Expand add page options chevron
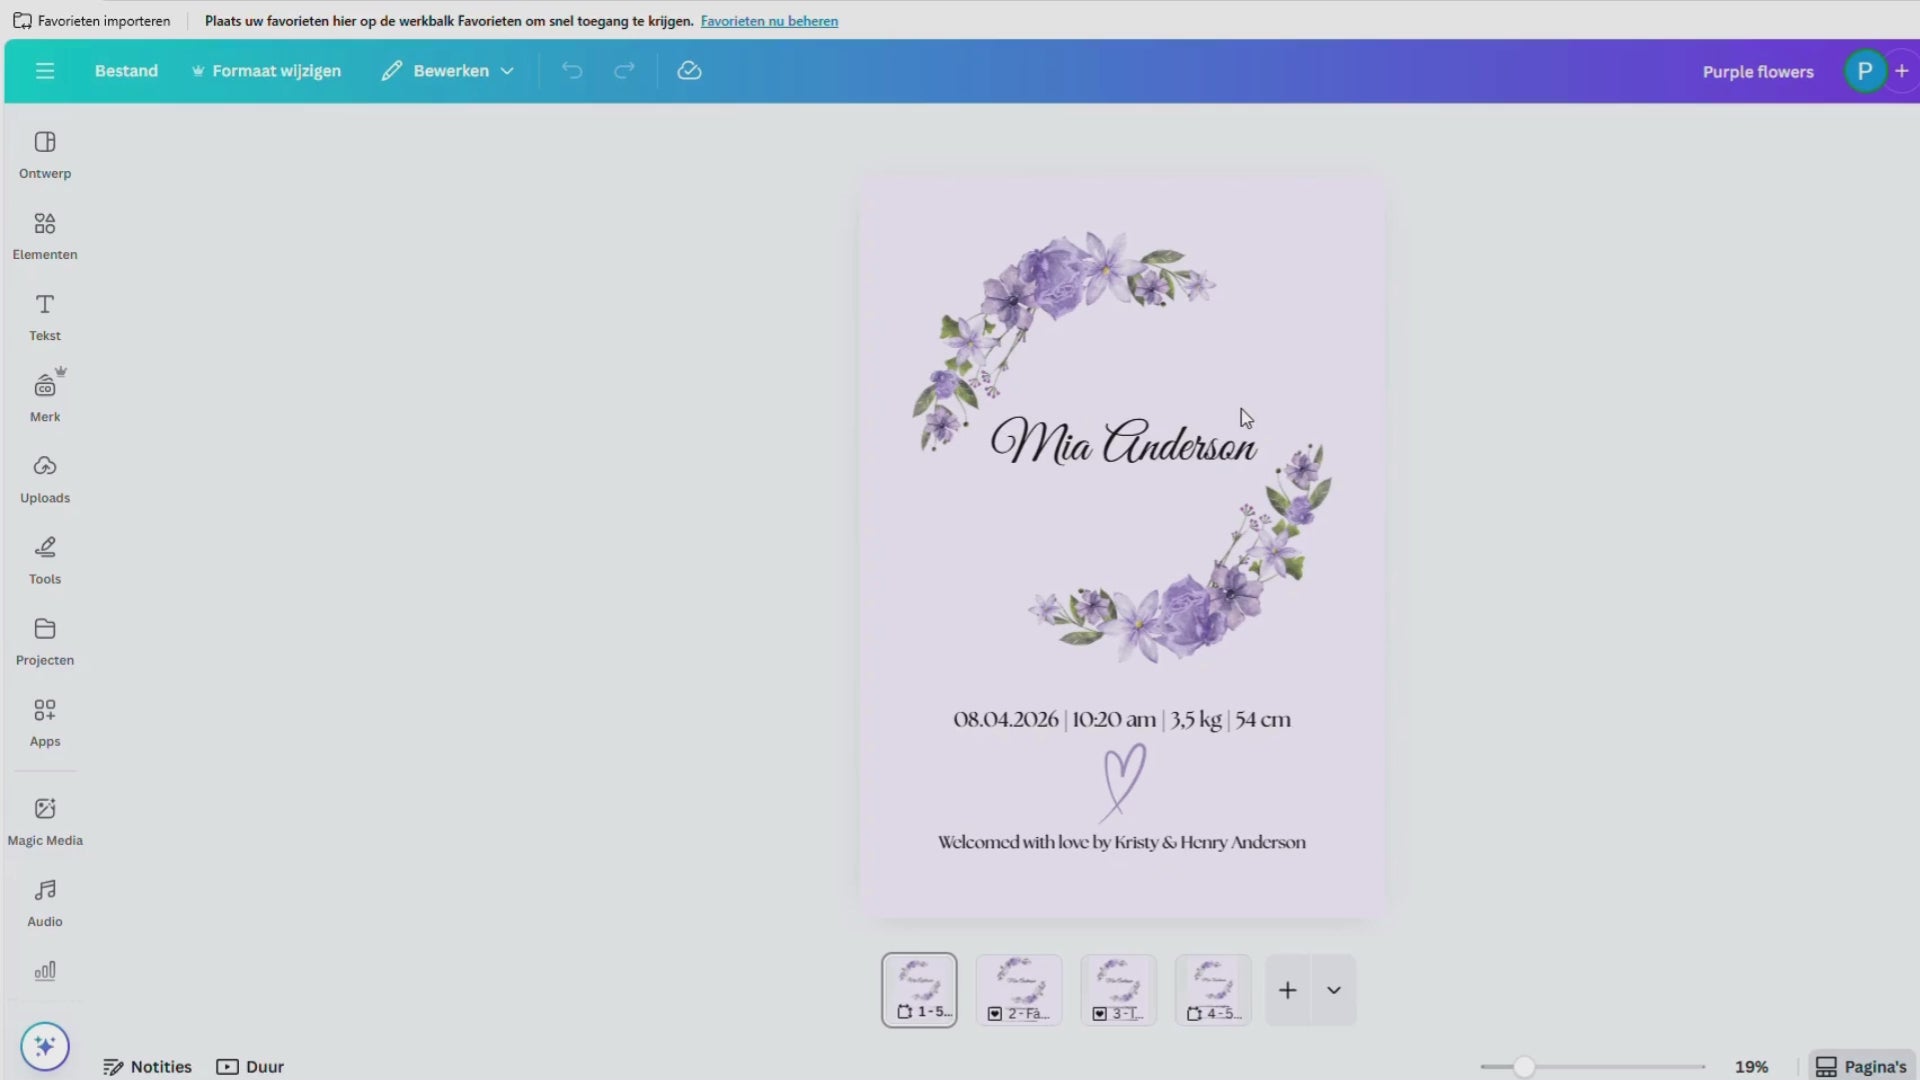Image resolution: width=1920 pixels, height=1080 pixels. [1334, 990]
